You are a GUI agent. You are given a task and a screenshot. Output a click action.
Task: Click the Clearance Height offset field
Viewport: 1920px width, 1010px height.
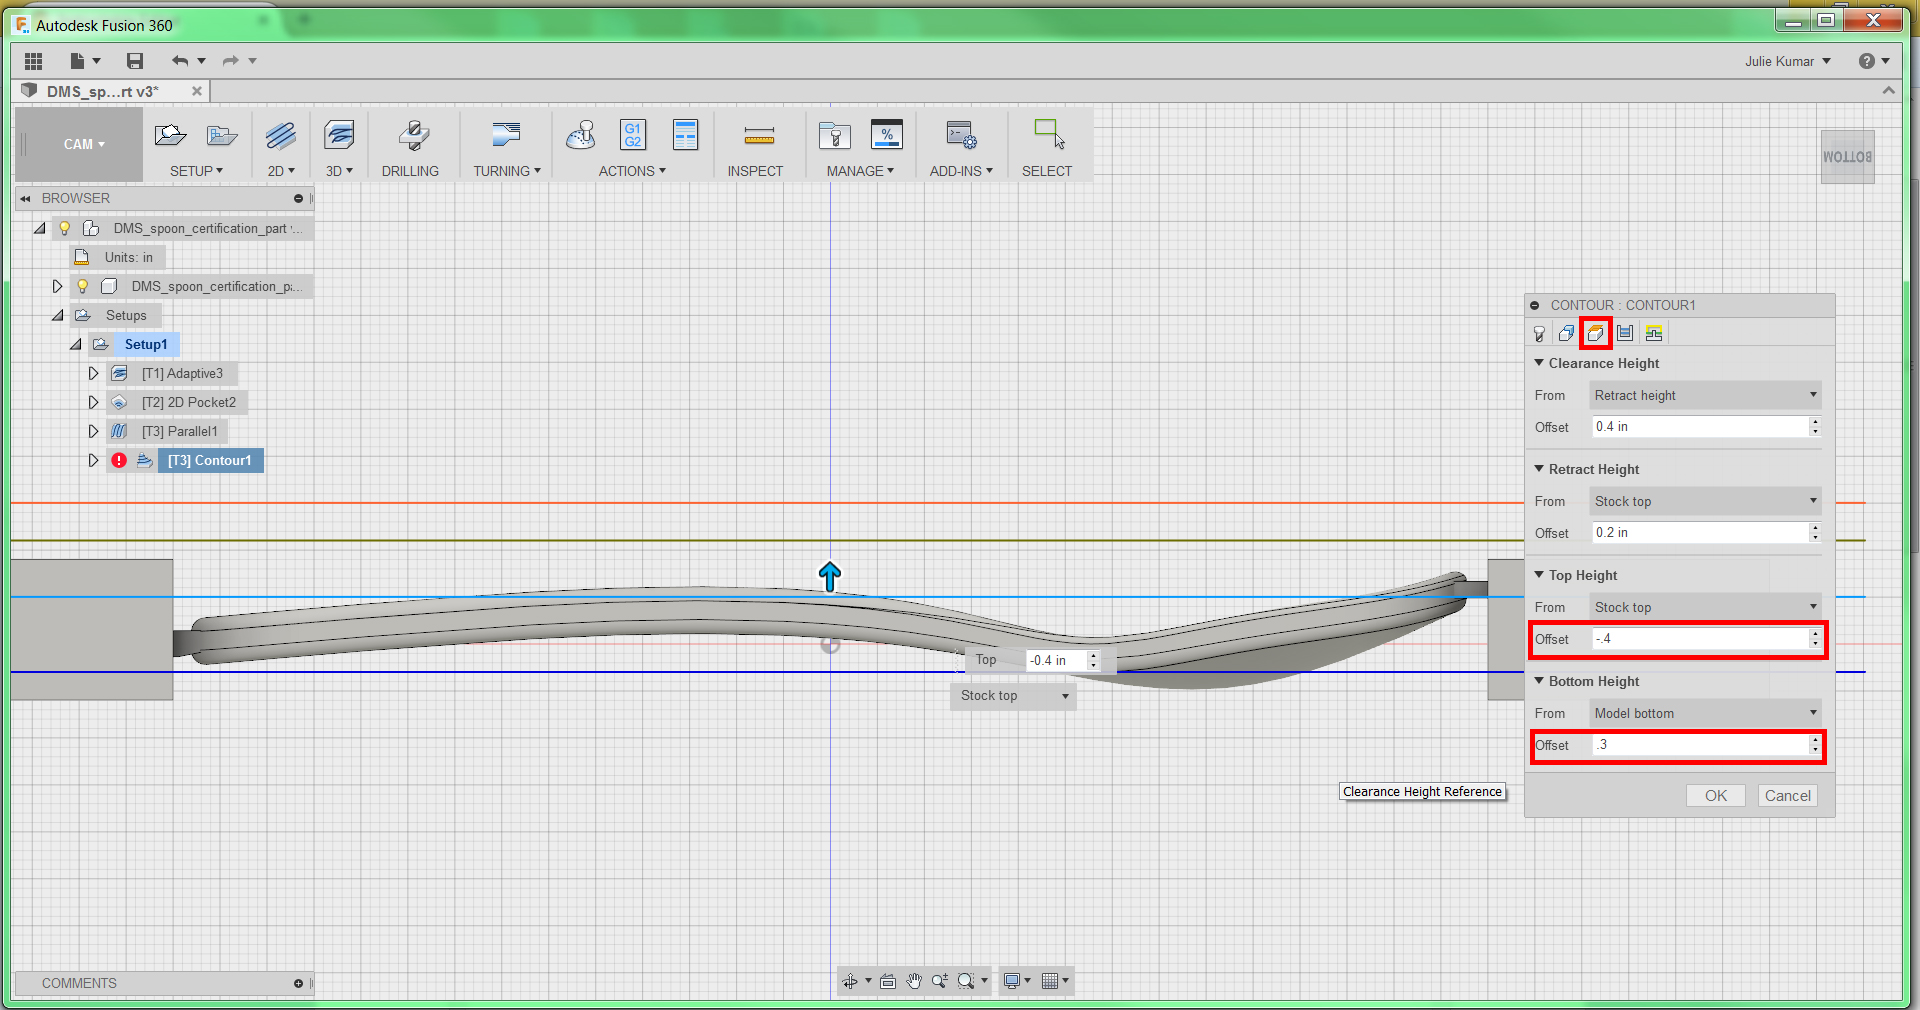click(1700, 427)
